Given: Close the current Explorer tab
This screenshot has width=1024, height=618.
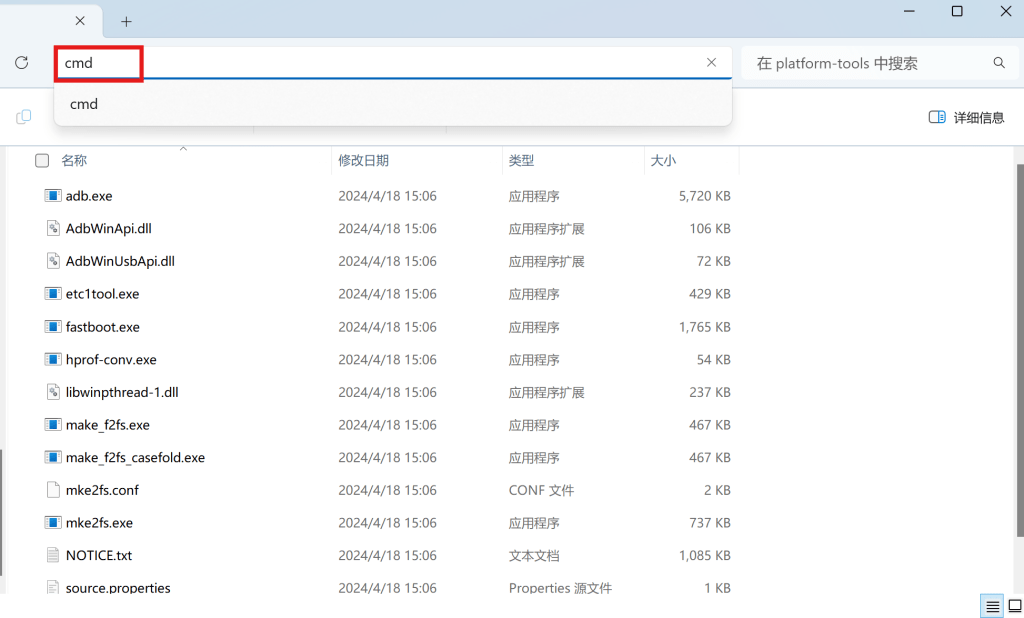Looking at the screenshot, I should (80, 21).
